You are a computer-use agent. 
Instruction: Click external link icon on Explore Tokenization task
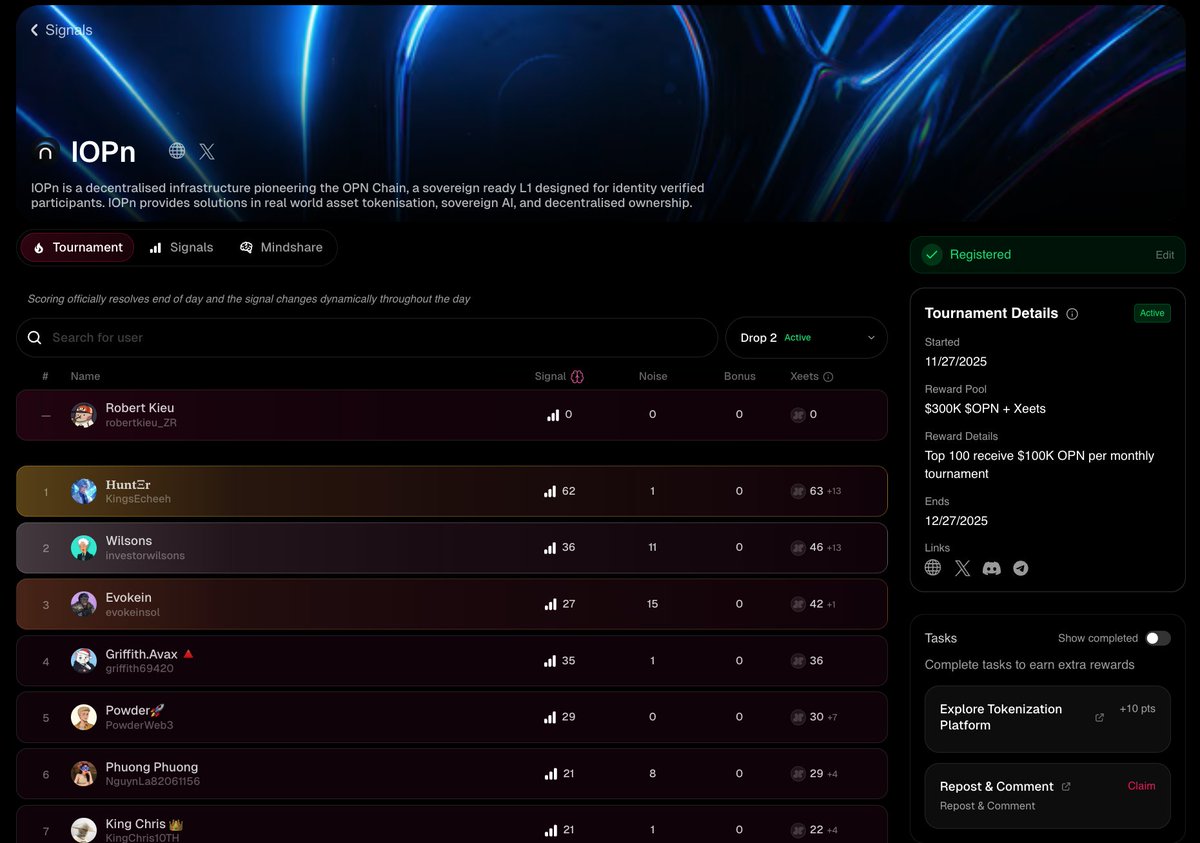click(1100, 718)
